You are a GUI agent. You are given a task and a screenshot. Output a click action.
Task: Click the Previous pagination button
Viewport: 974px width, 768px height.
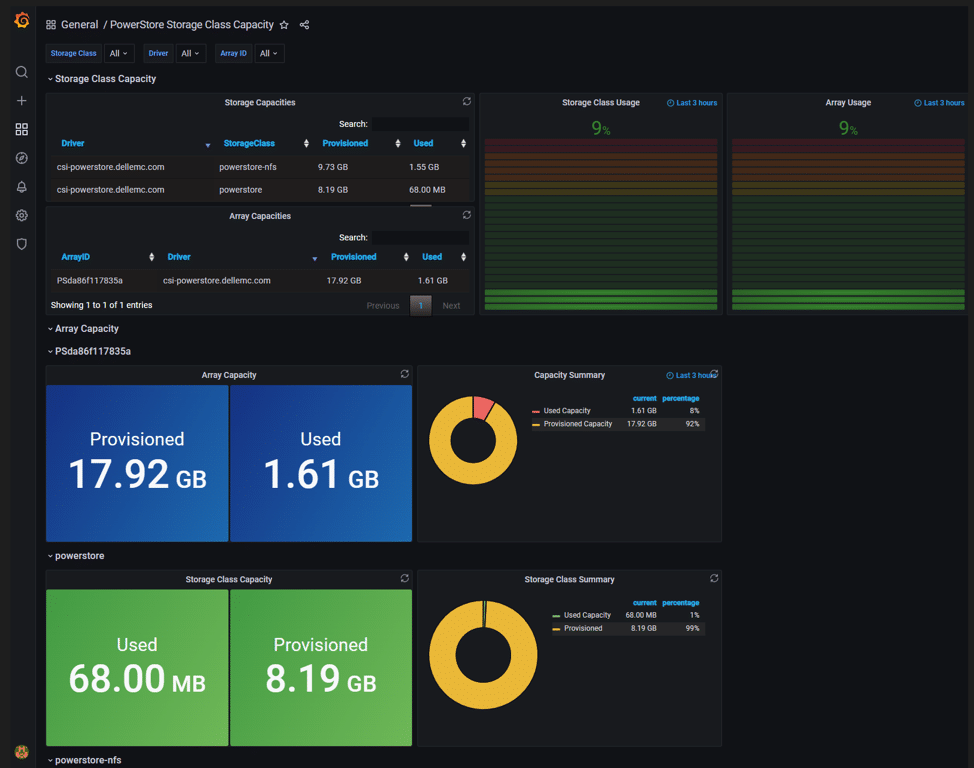point(383,306)
